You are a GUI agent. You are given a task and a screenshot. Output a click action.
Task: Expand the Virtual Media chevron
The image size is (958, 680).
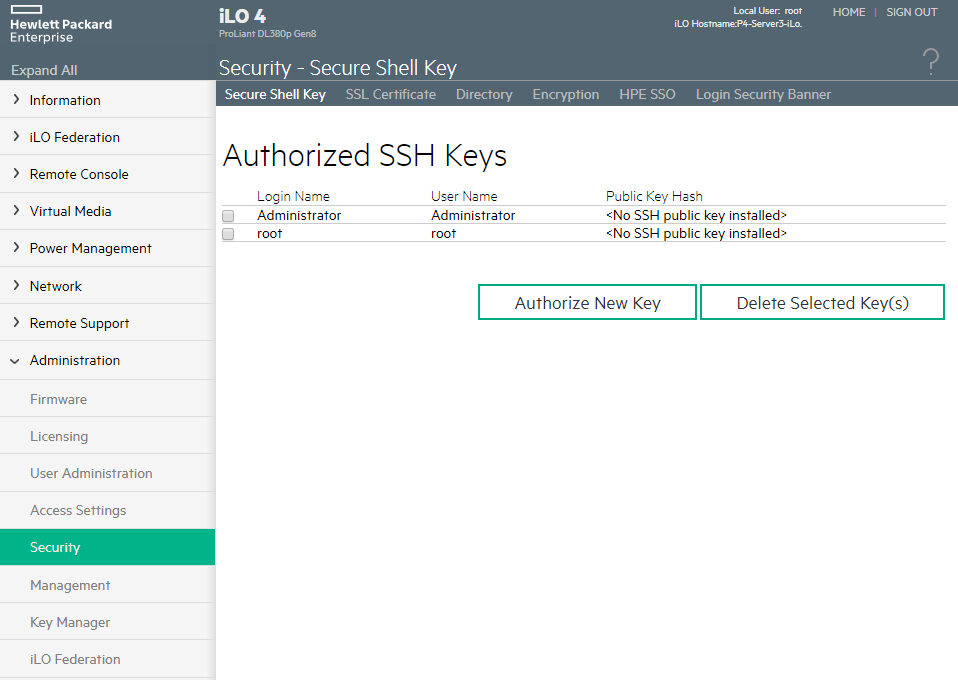[16, 211]
